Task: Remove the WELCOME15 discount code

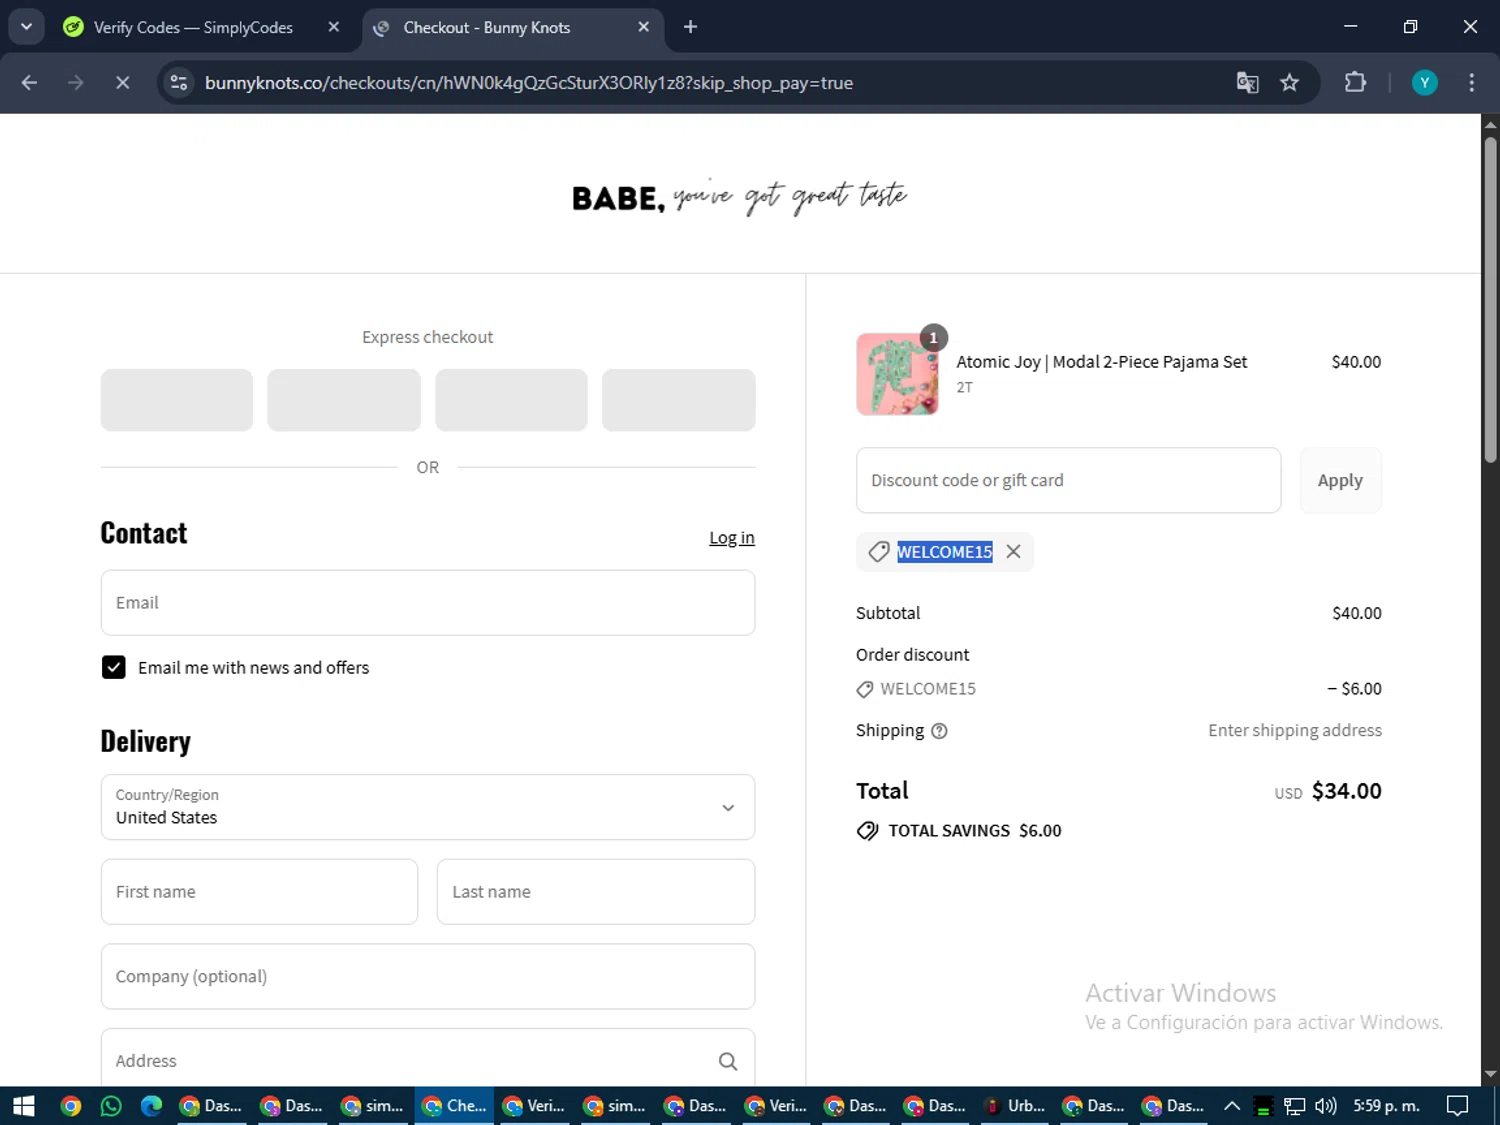Action: [1013, 552]
